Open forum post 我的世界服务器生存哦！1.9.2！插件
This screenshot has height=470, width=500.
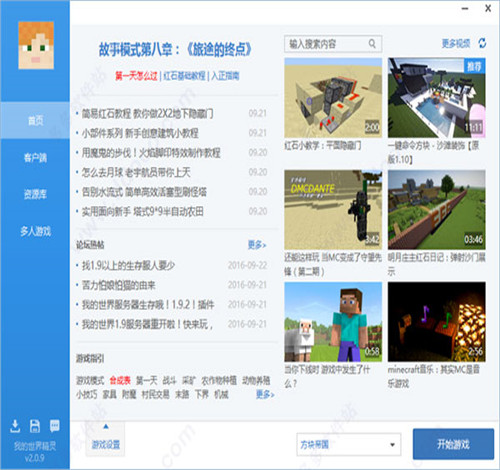[x=148, y=305]
